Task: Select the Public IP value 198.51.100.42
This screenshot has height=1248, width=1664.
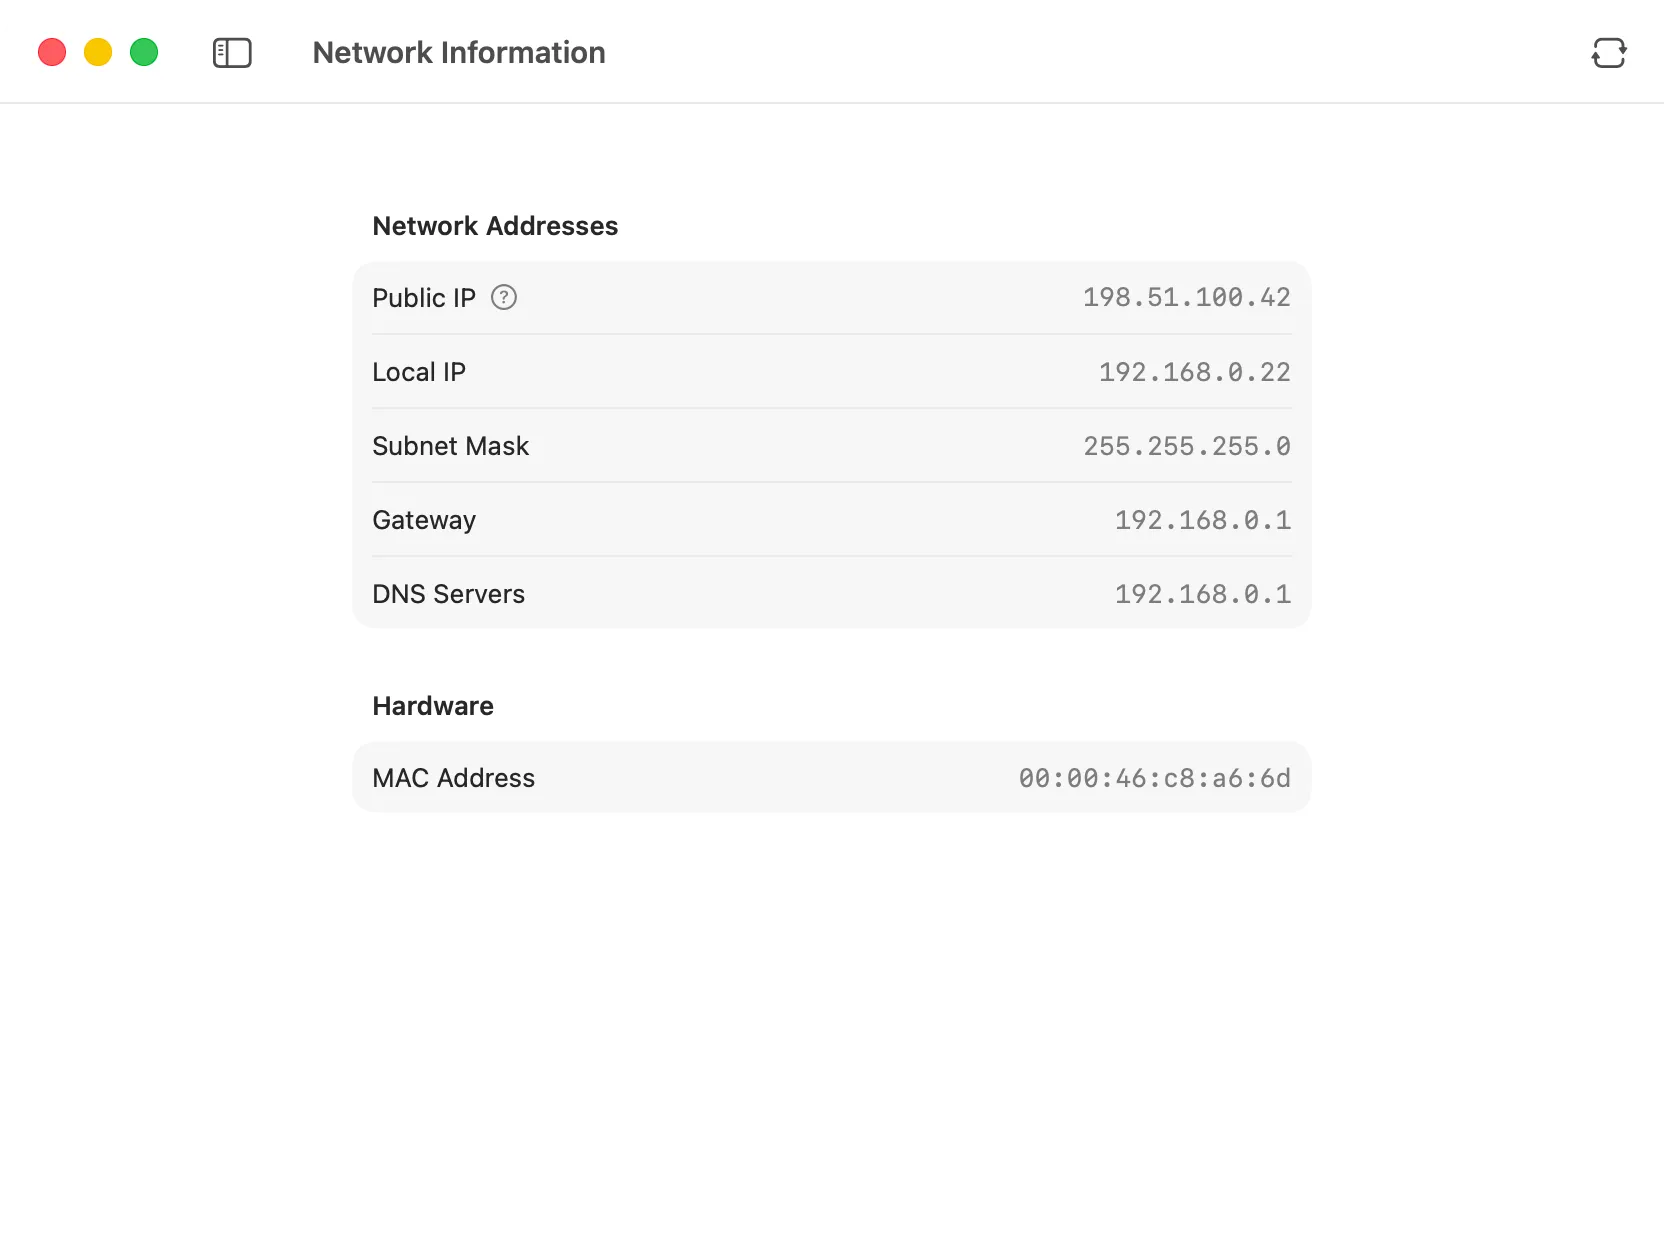Action: tap(1186, 297)
